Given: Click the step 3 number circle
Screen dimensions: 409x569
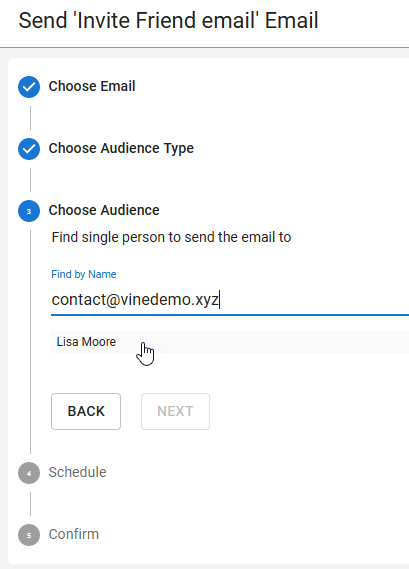Looking at the screenshot, I should pyautogui.click(x=29, y=211).
